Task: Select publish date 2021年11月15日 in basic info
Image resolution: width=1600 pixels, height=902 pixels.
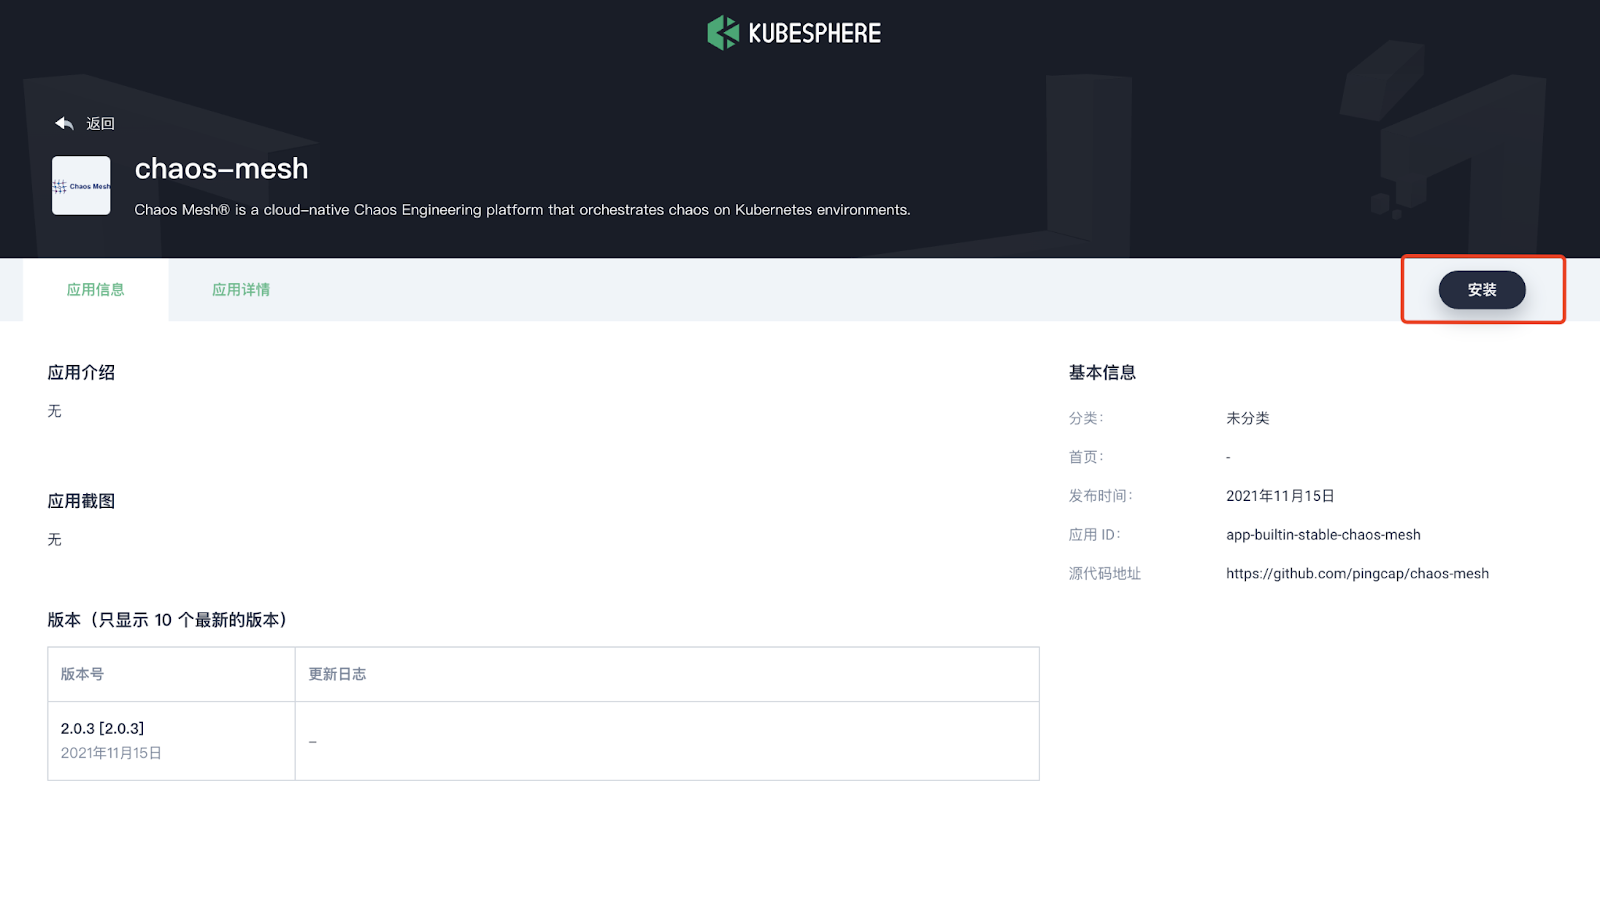Action: click(x=1280, y=496)
